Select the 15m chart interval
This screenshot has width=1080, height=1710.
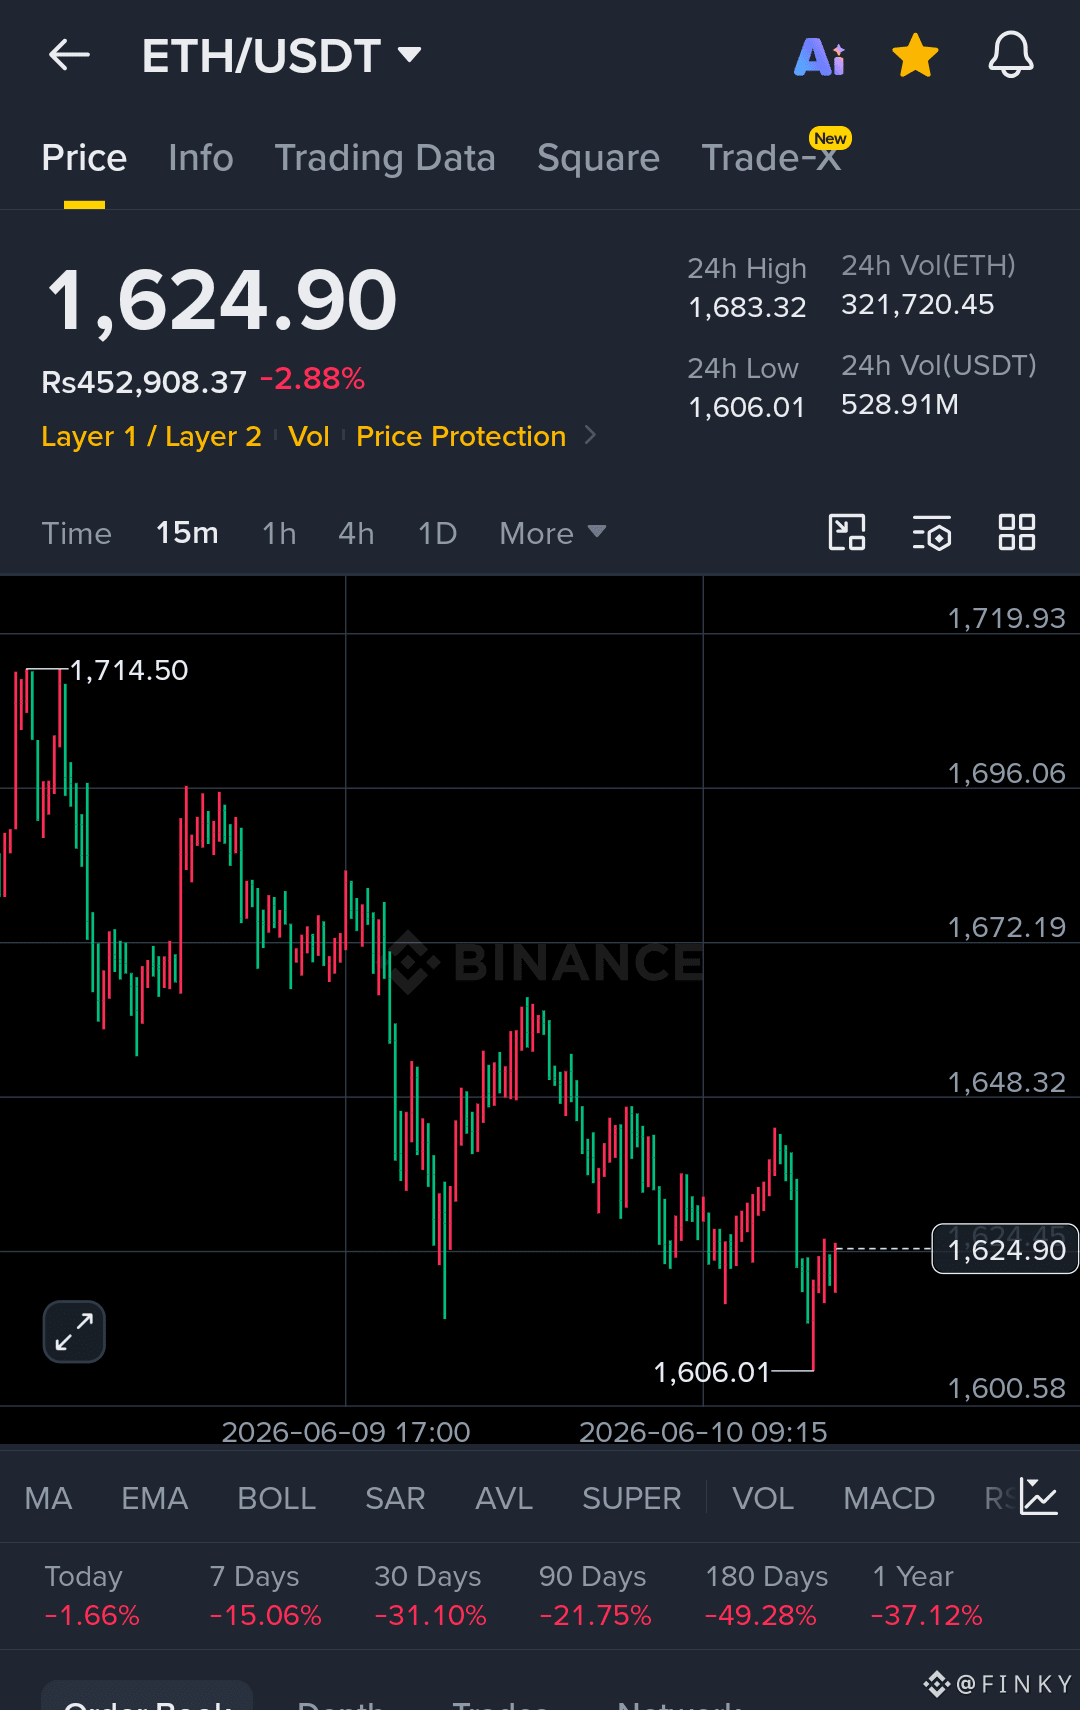tap(187, 533)
